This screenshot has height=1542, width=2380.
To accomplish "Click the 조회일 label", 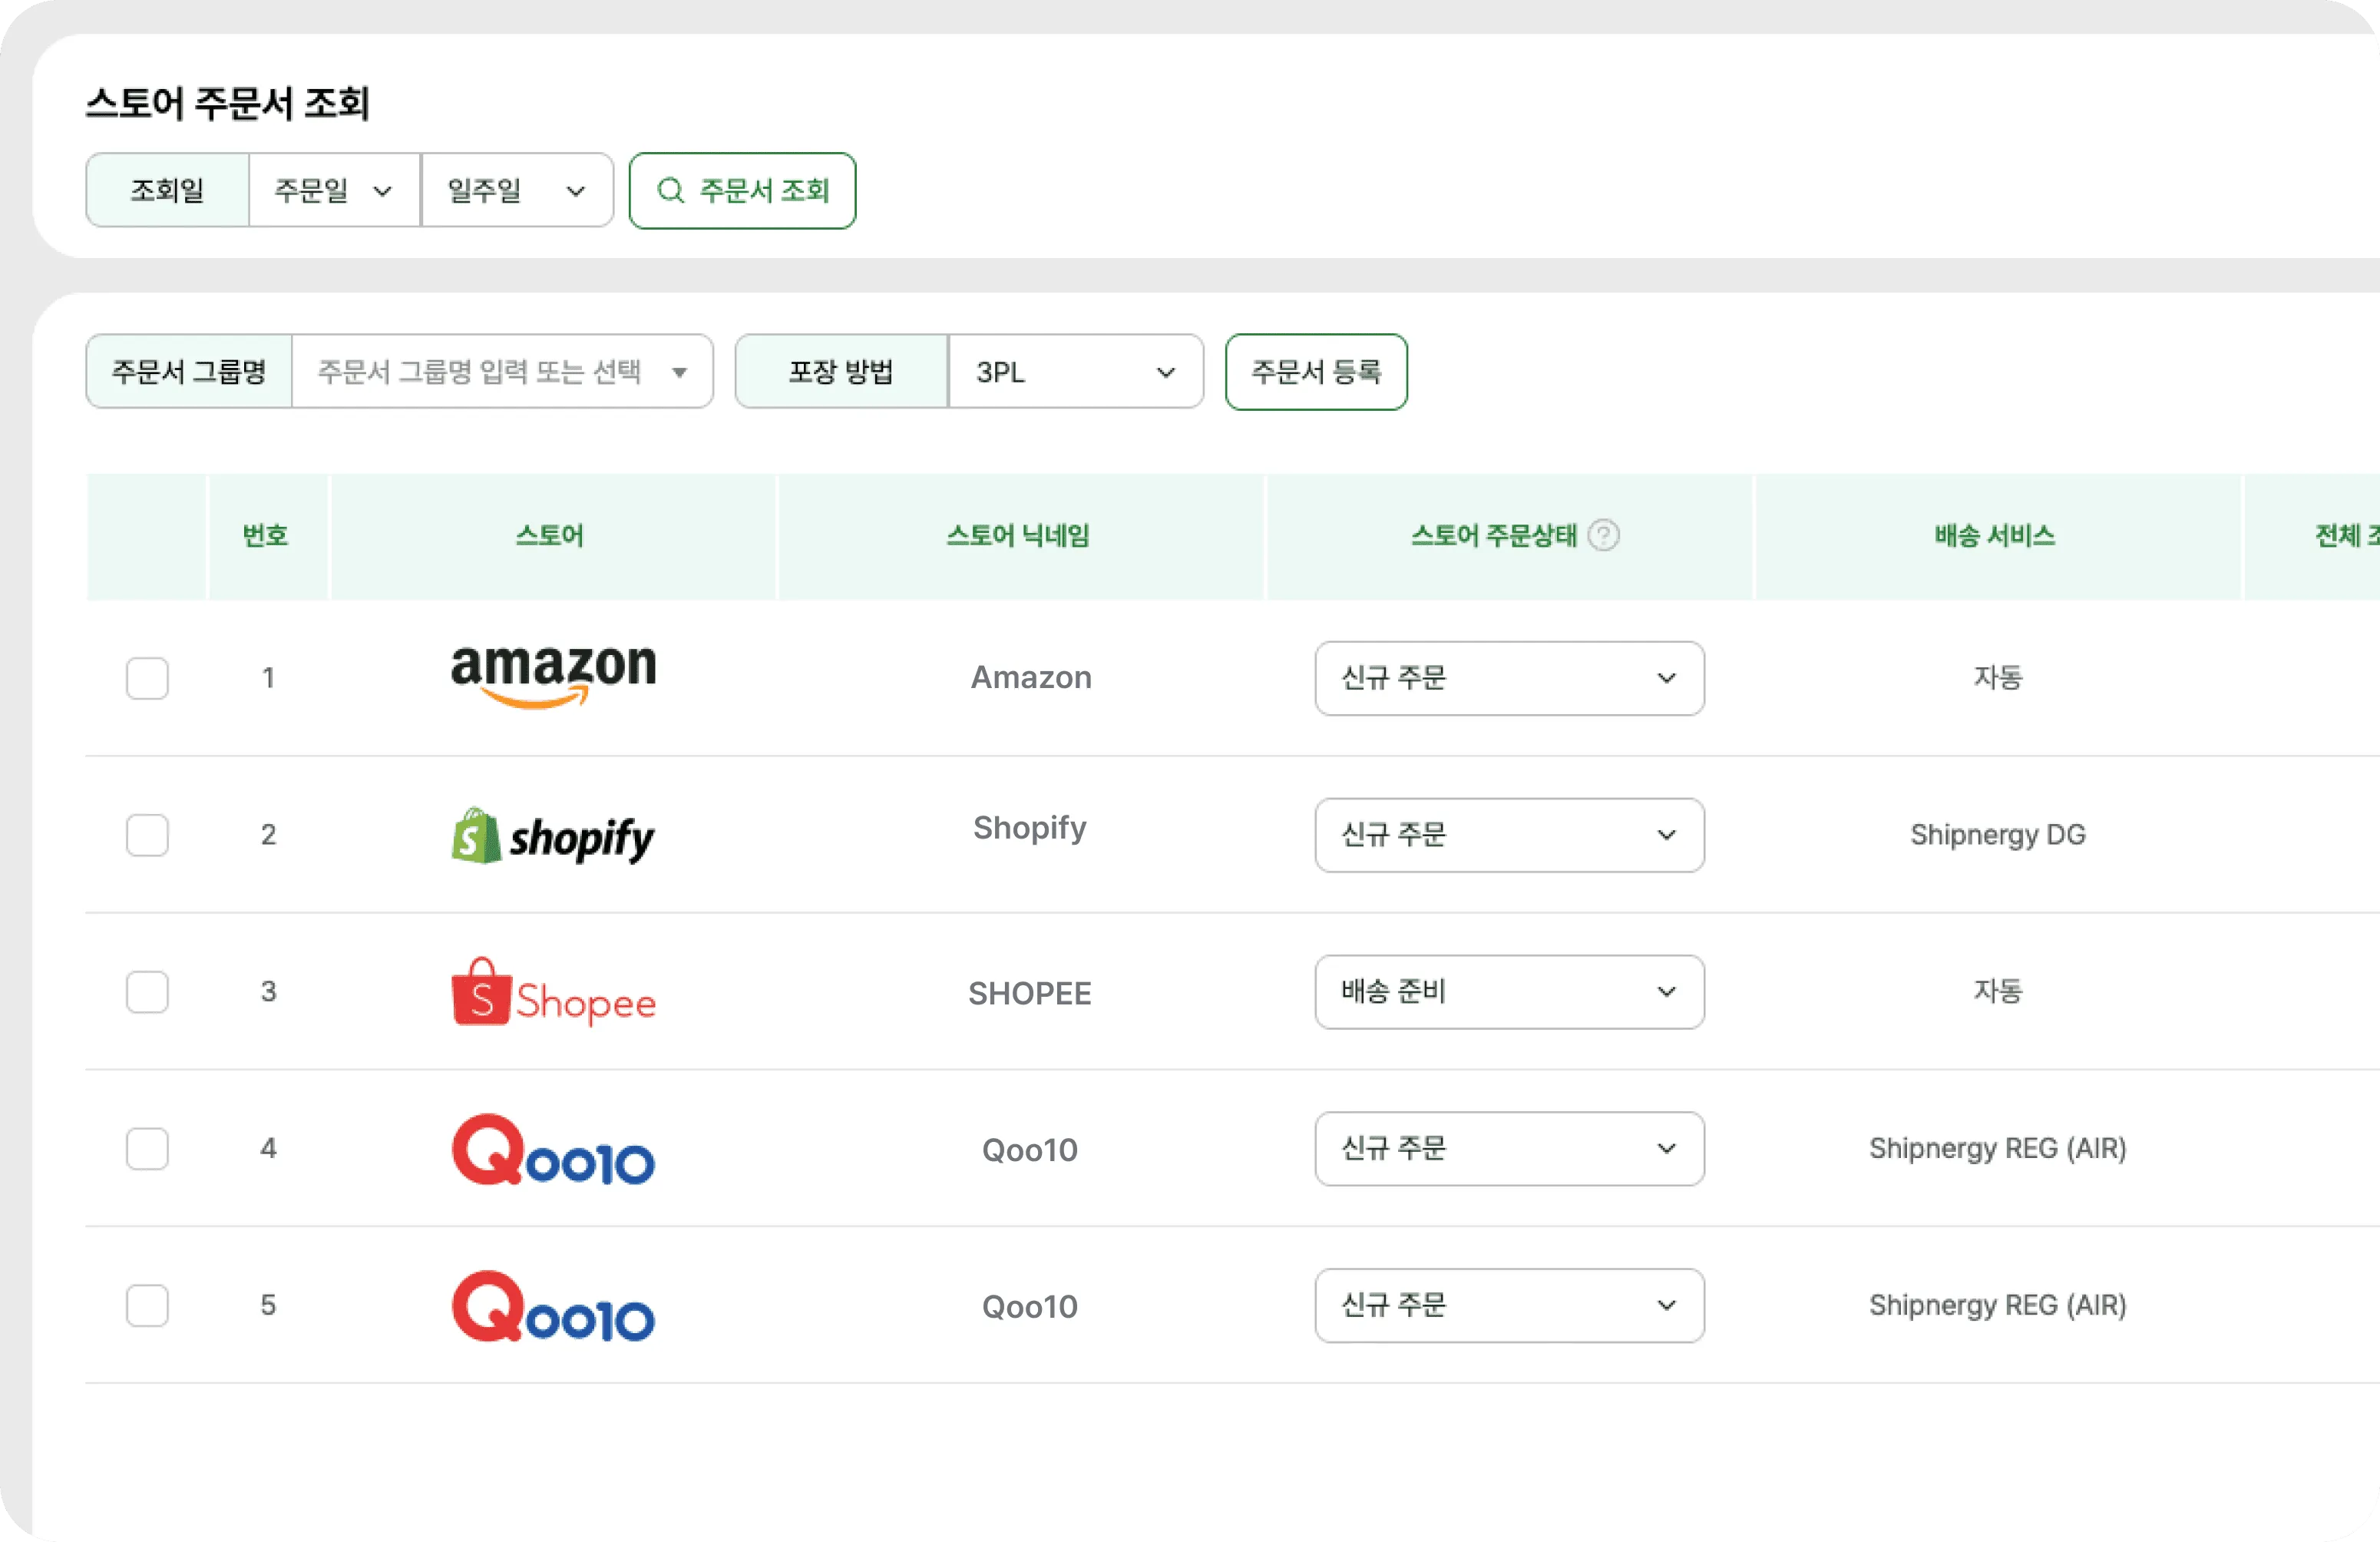I will (167, 190).
